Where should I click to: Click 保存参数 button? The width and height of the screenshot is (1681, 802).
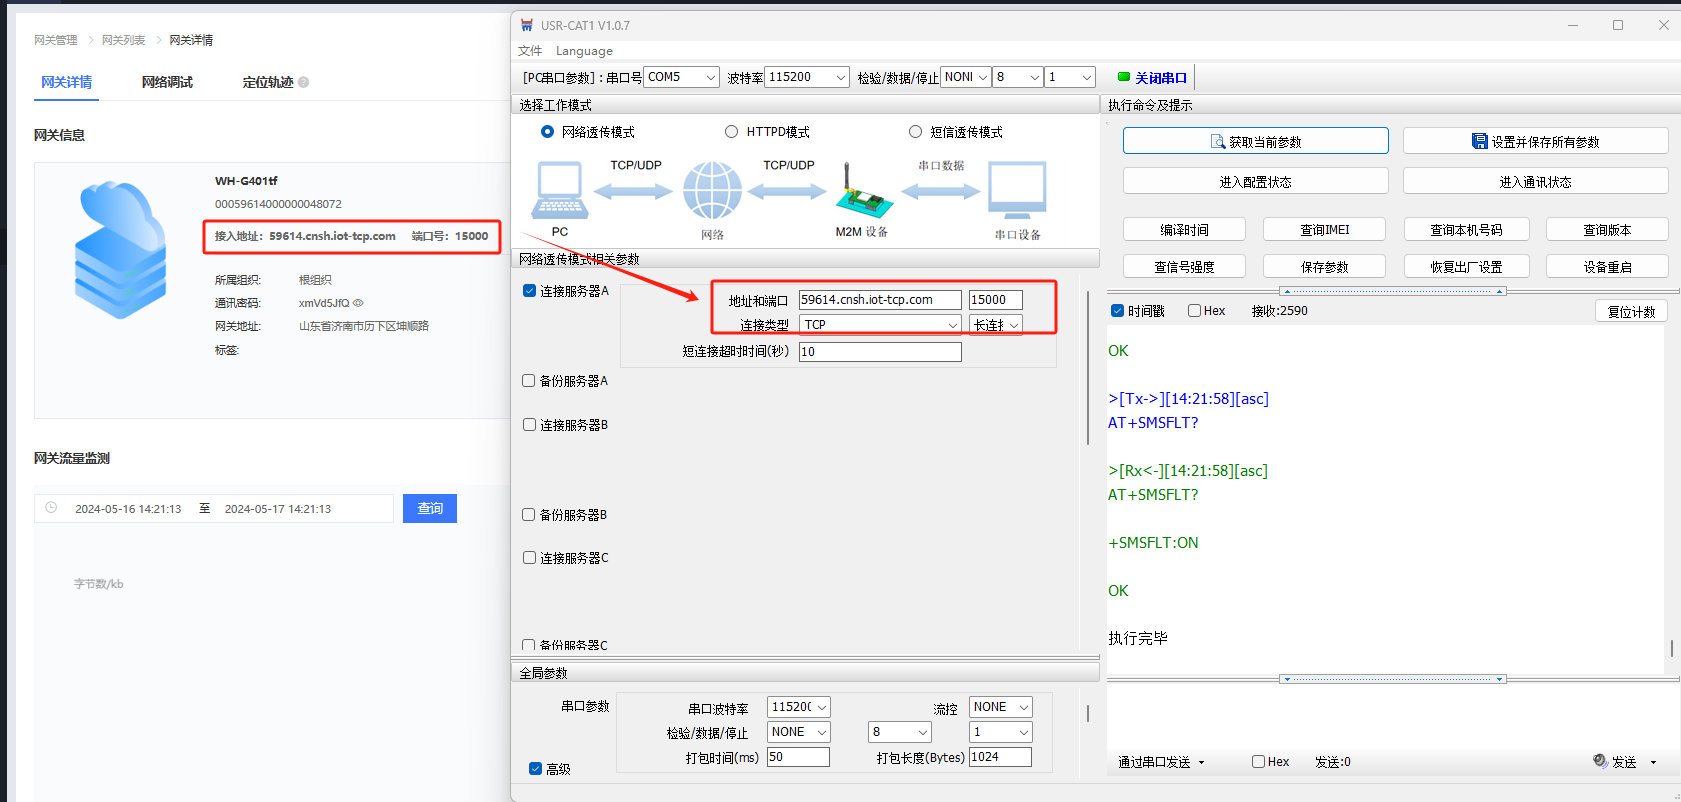coord(1325,266)
